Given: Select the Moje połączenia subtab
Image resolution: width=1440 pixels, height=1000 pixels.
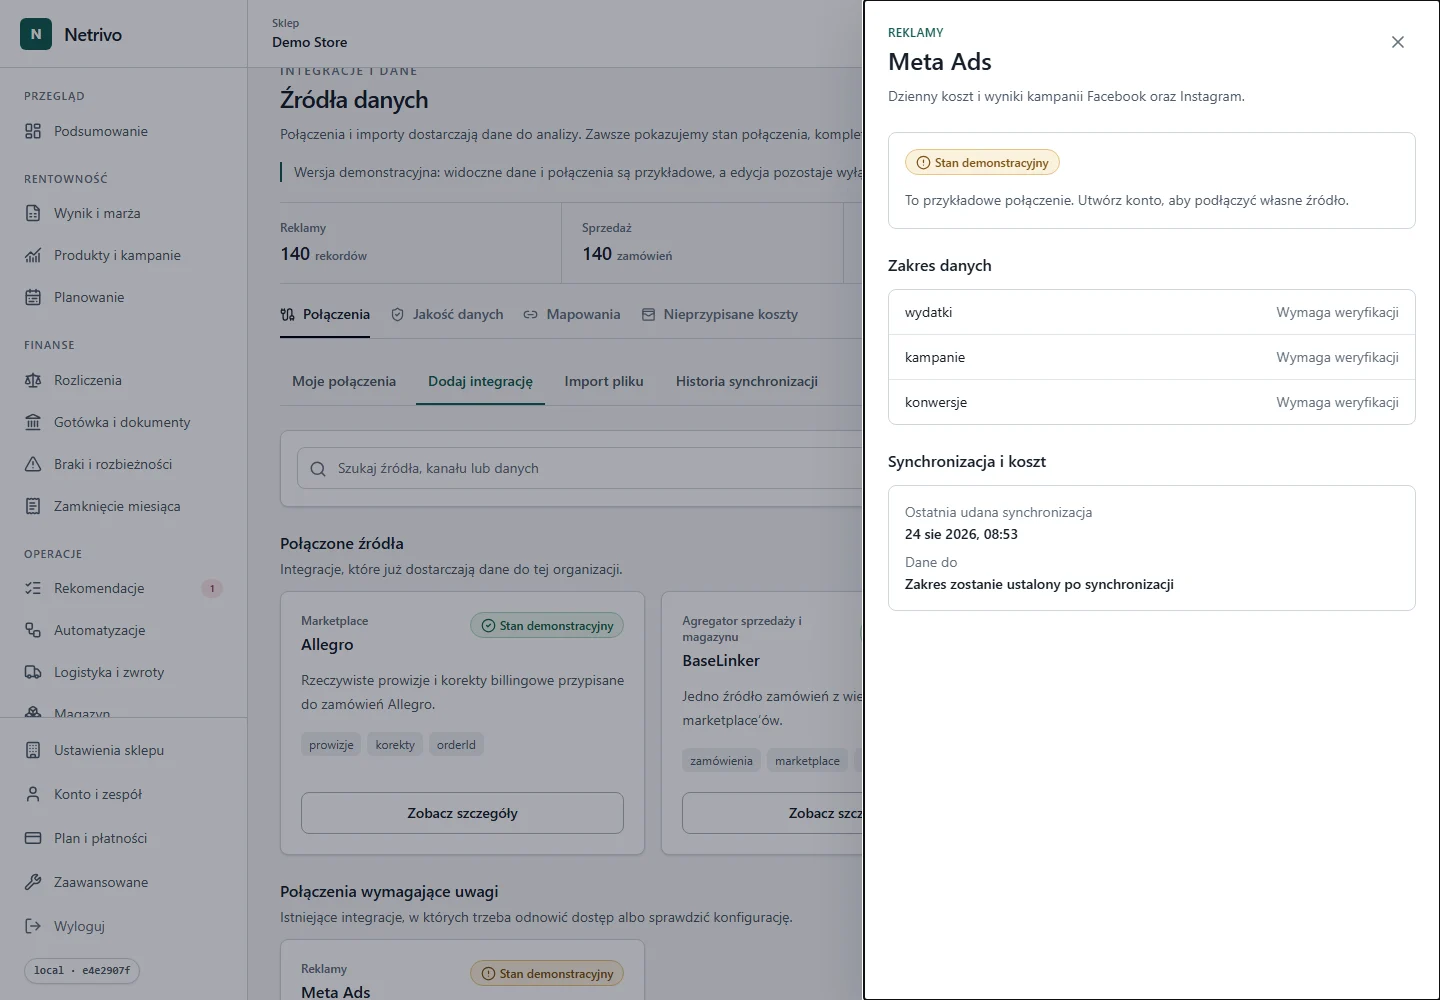Looking at the screenshot, I should 344,381.
